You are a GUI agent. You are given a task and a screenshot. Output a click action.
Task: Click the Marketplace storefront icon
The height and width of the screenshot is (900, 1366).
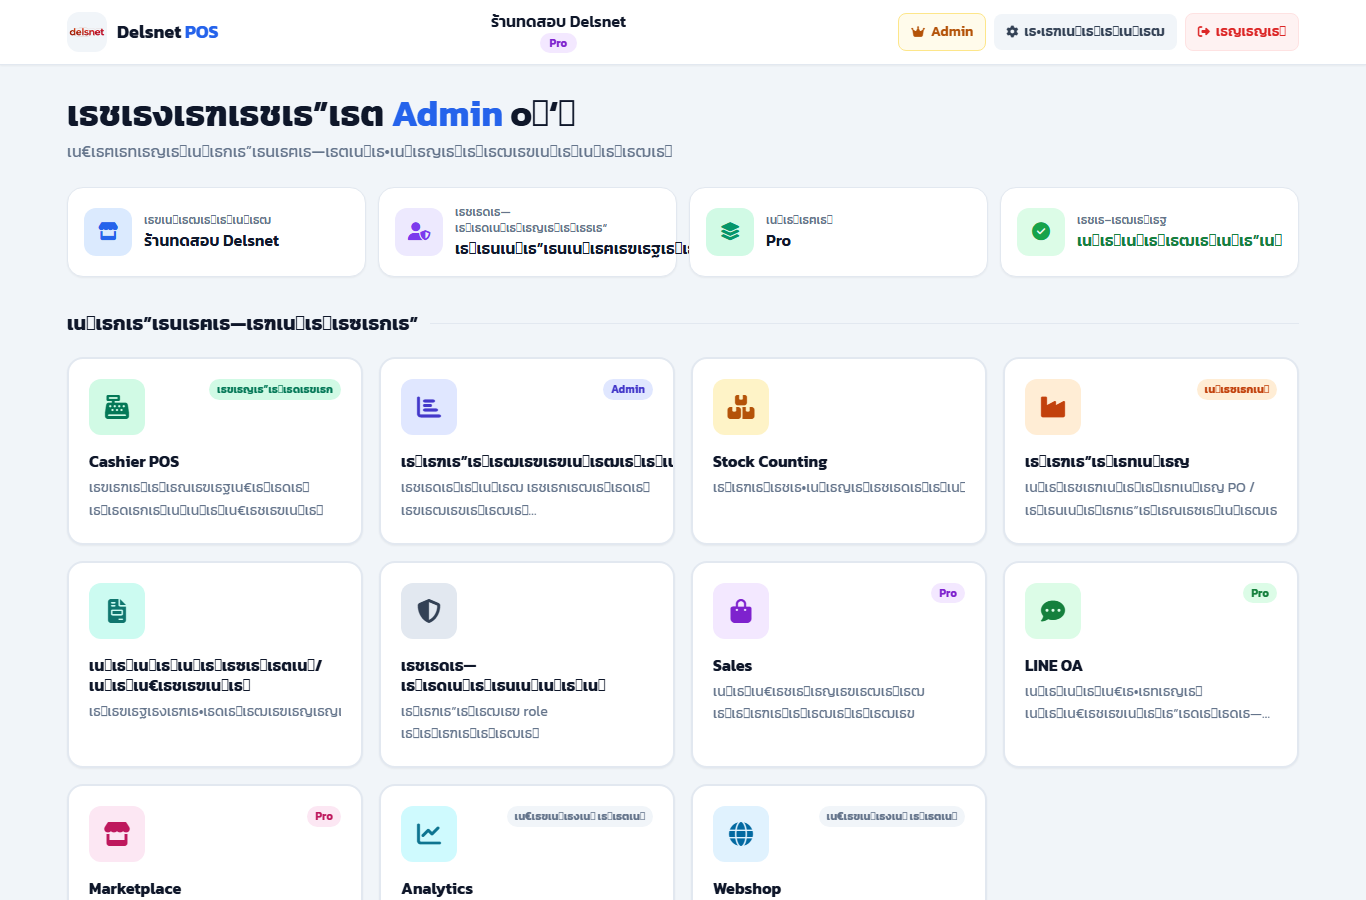click(x=117, y=834)
